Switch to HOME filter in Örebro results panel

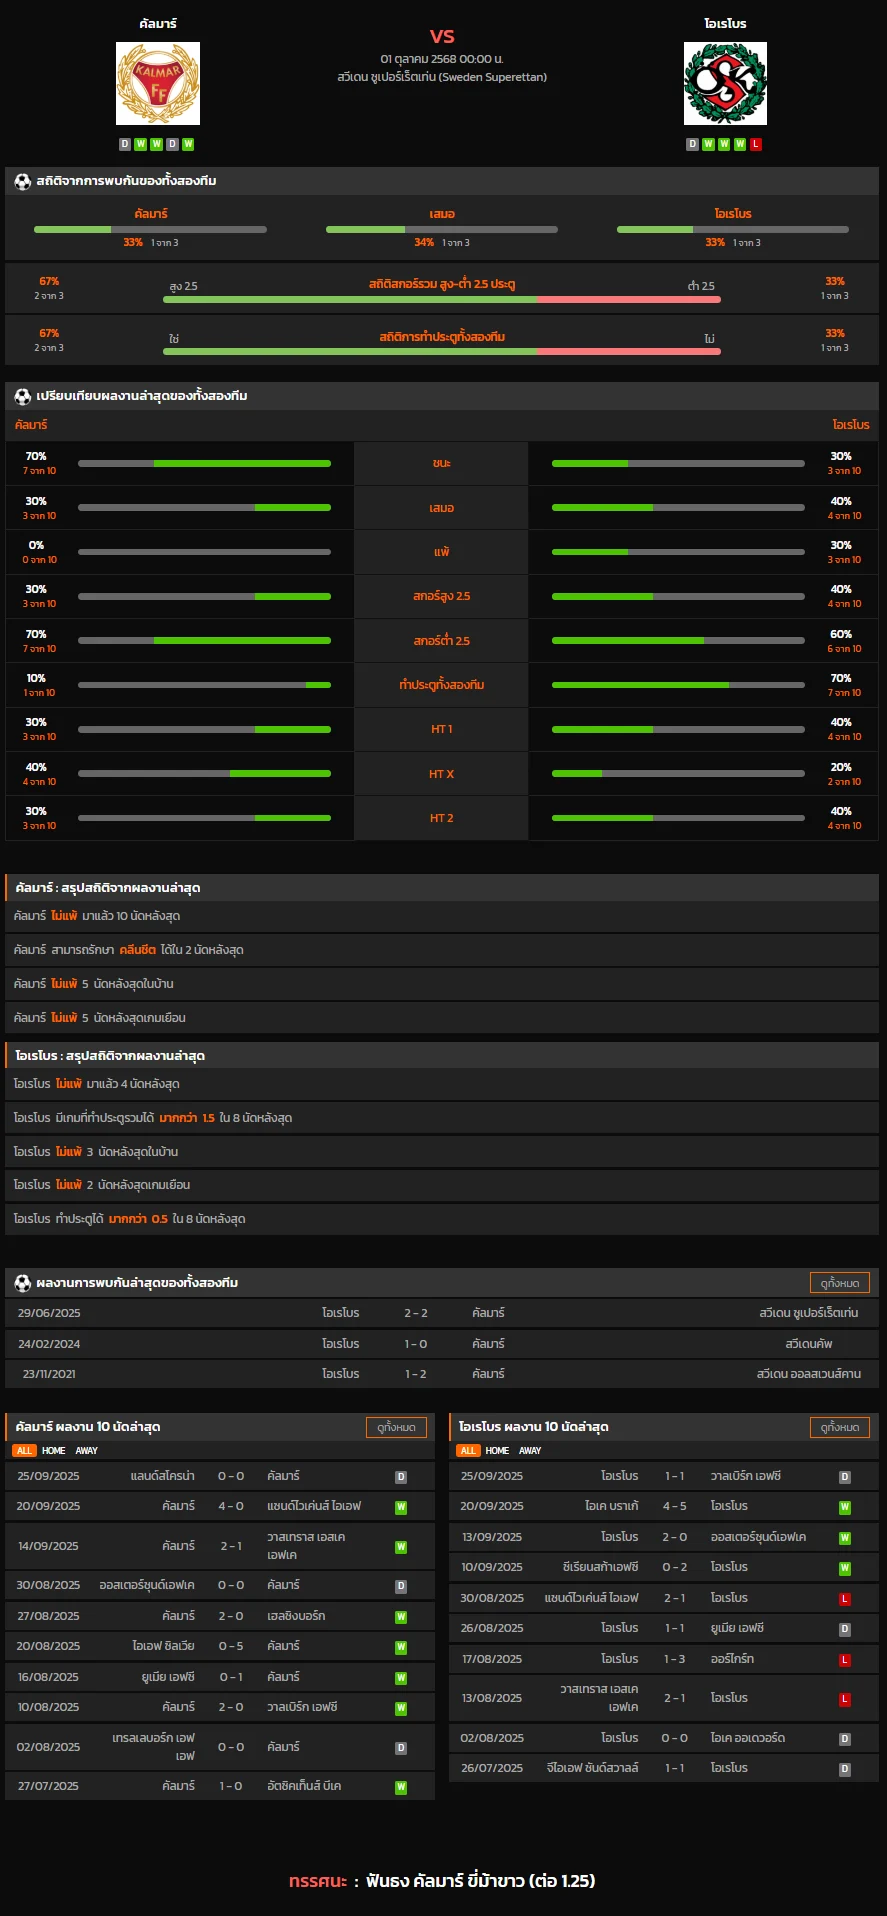(497, 1451)
